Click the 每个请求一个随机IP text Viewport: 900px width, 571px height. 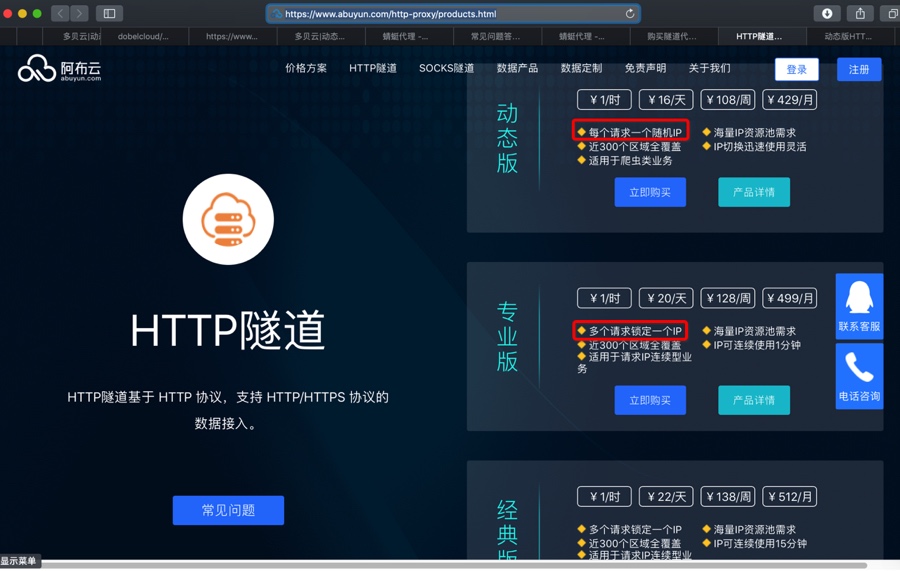(635, 133)
